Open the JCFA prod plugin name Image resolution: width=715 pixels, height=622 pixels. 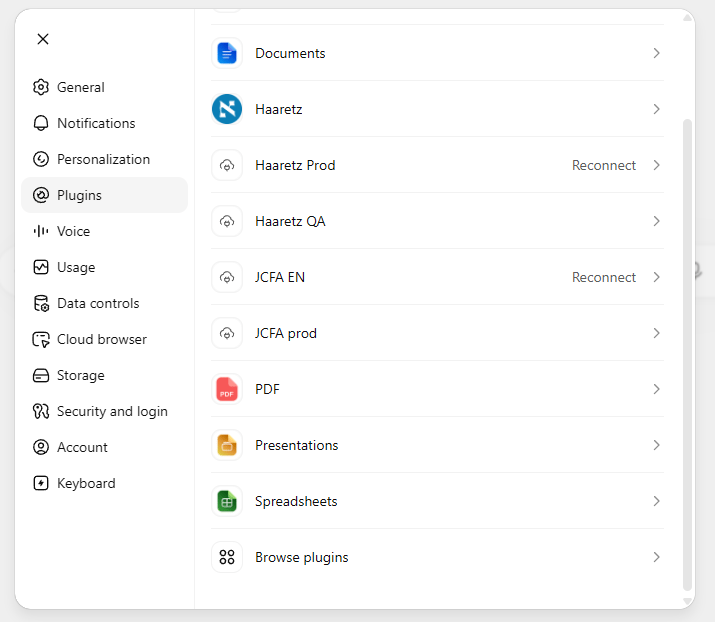click(x=285, y=333)
